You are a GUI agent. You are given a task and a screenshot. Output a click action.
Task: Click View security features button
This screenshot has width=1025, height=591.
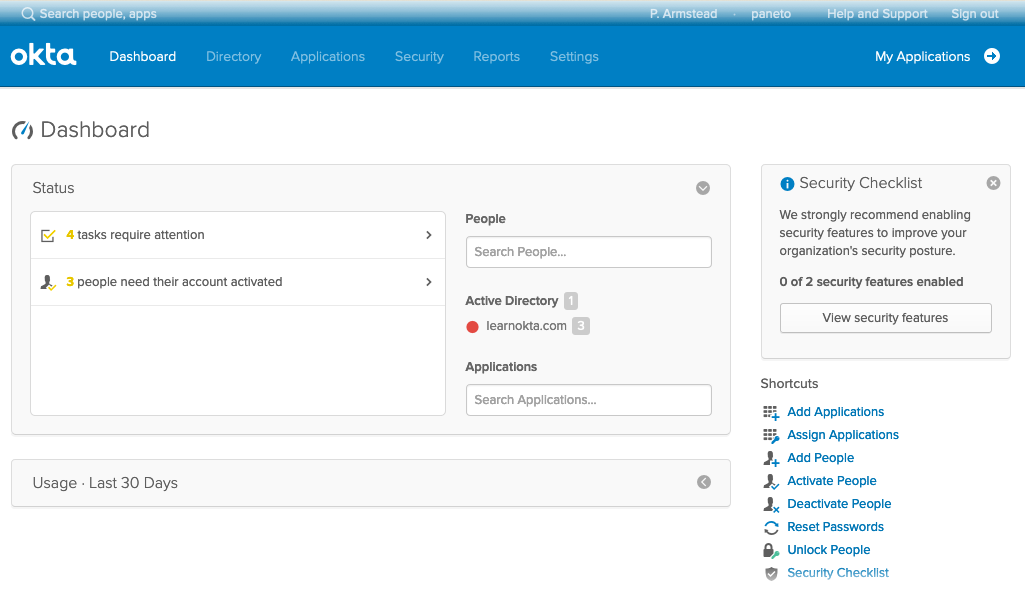885,318
